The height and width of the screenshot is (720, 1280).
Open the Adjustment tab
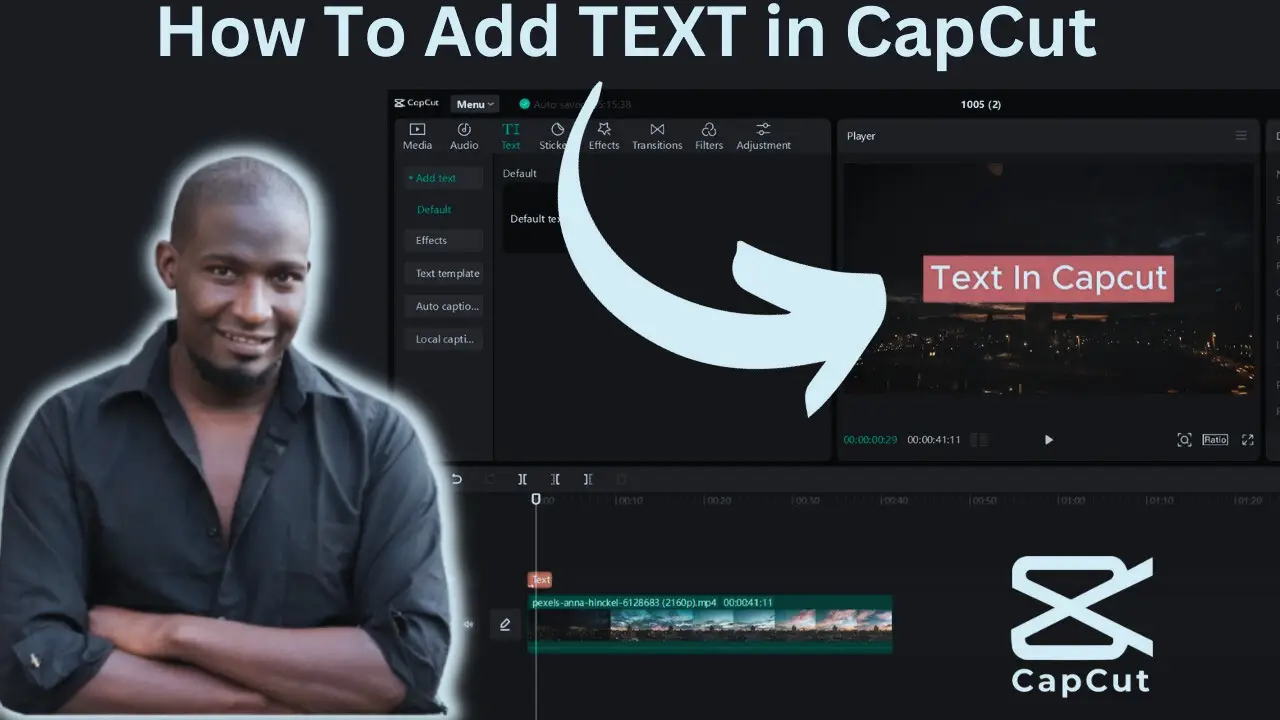point(763,137)
